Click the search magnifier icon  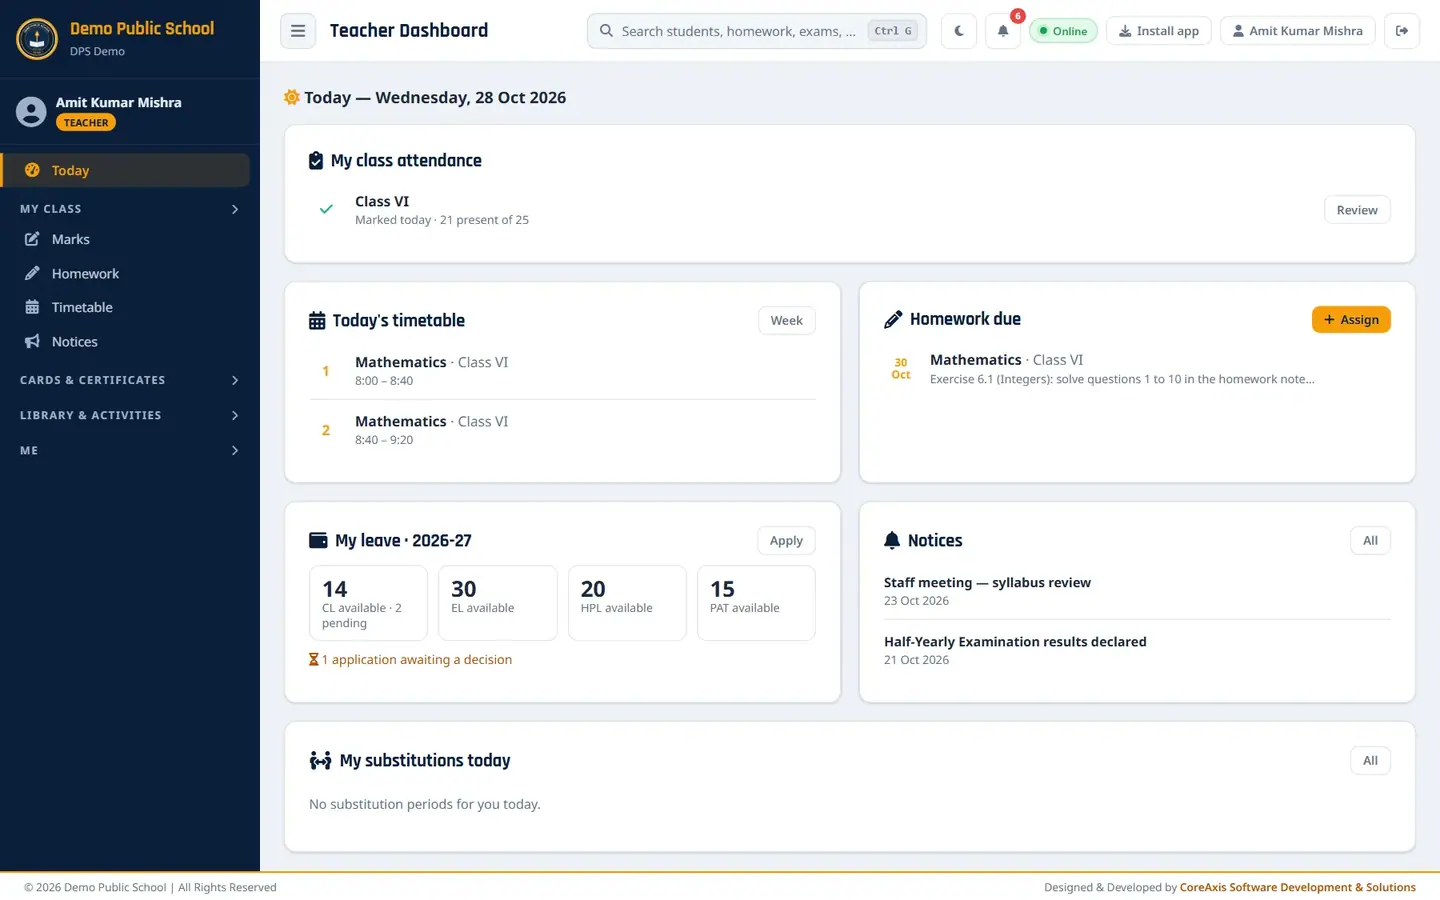(606, 31)
